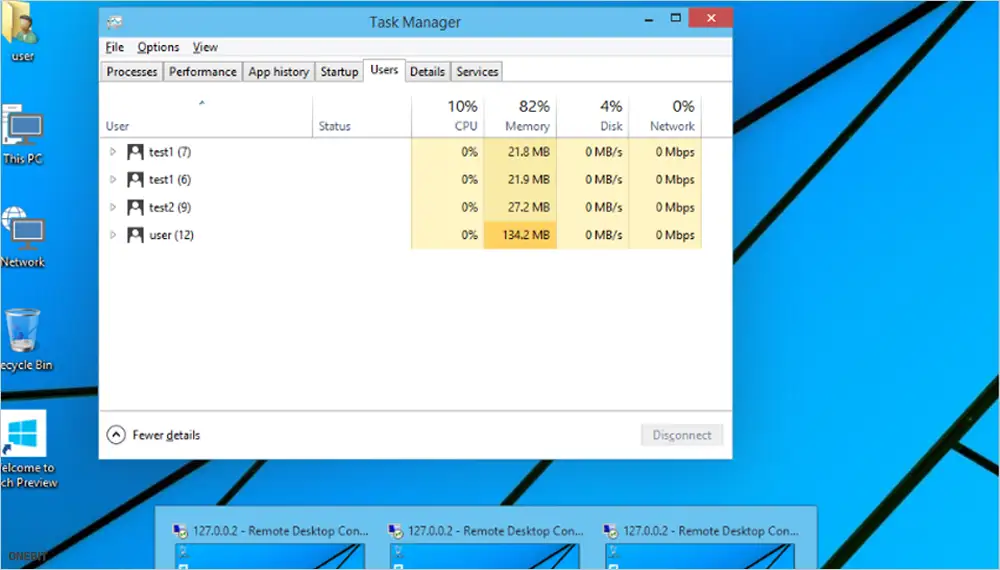This screenshot has height=570, width=1000.
Task: Open the Options menu
Action: point(158,47)
